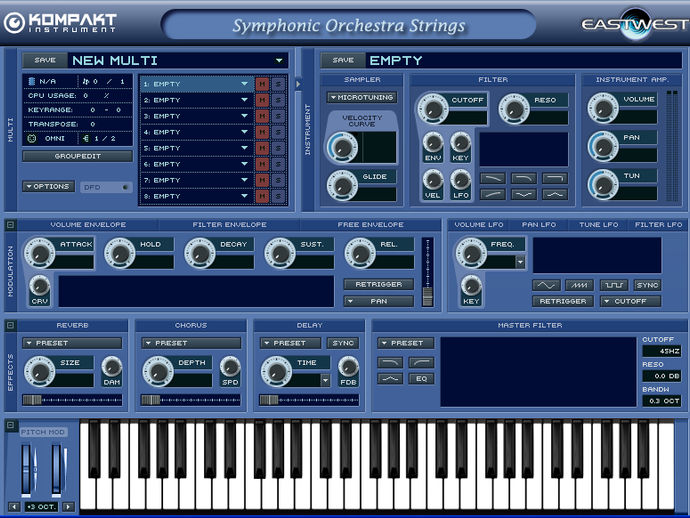The width and height of the screenshot is (690, 518).
Task: Click the Reverb Size knob
Action: [40, 371]
